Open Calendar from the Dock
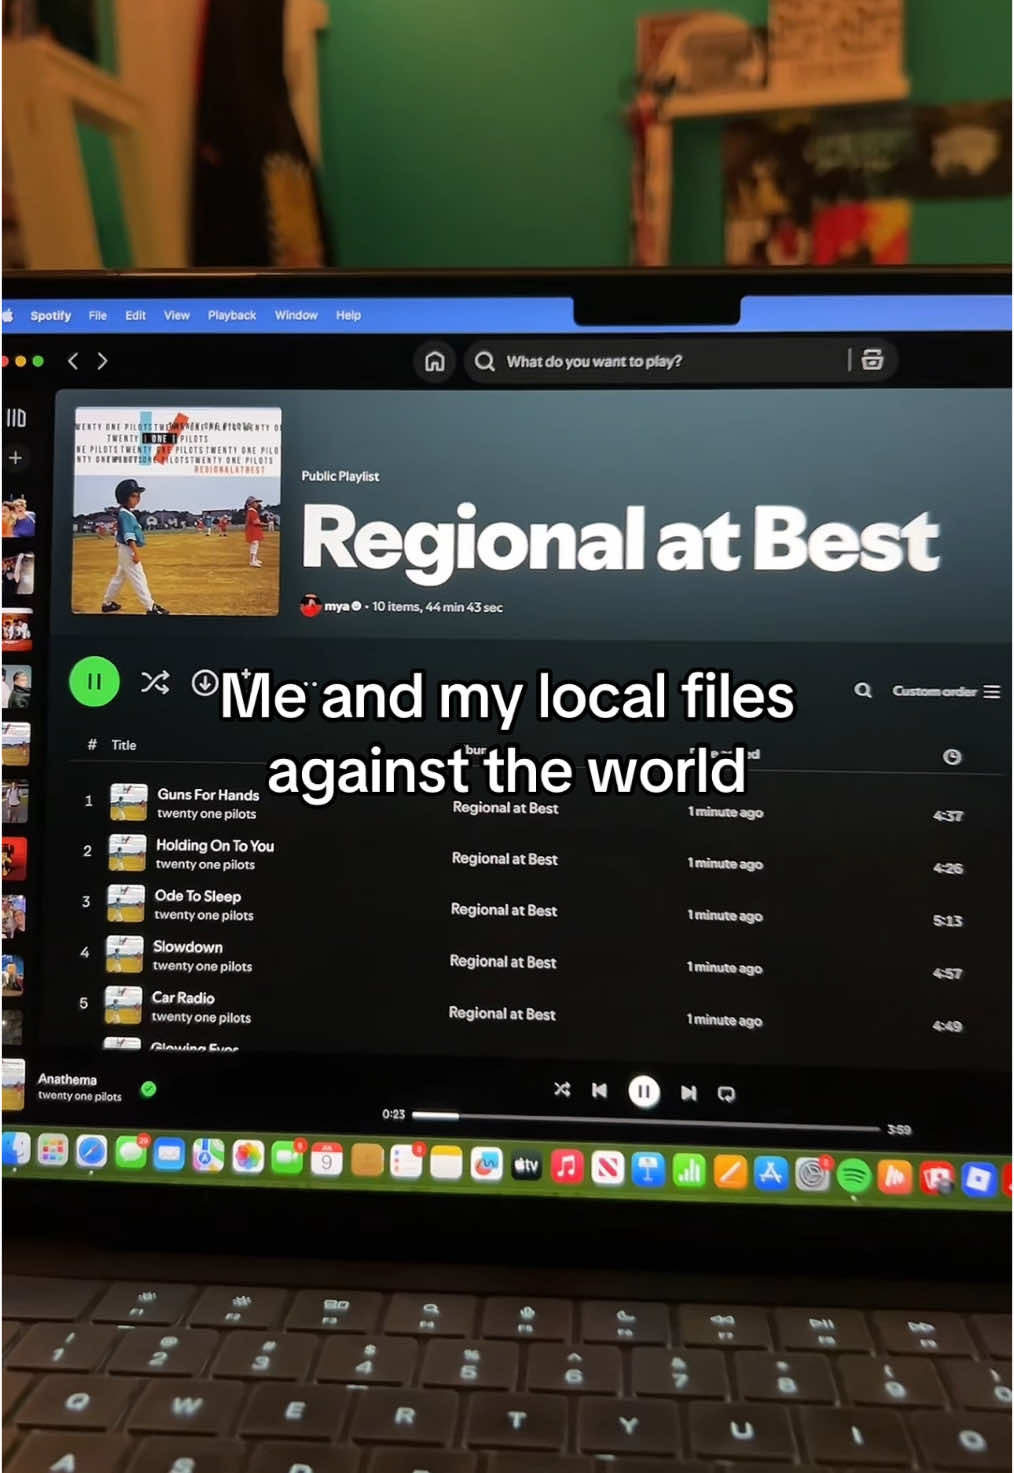Image resolution: width=1014 pixels, height=1473 pixels. (x=326, y=1159)
